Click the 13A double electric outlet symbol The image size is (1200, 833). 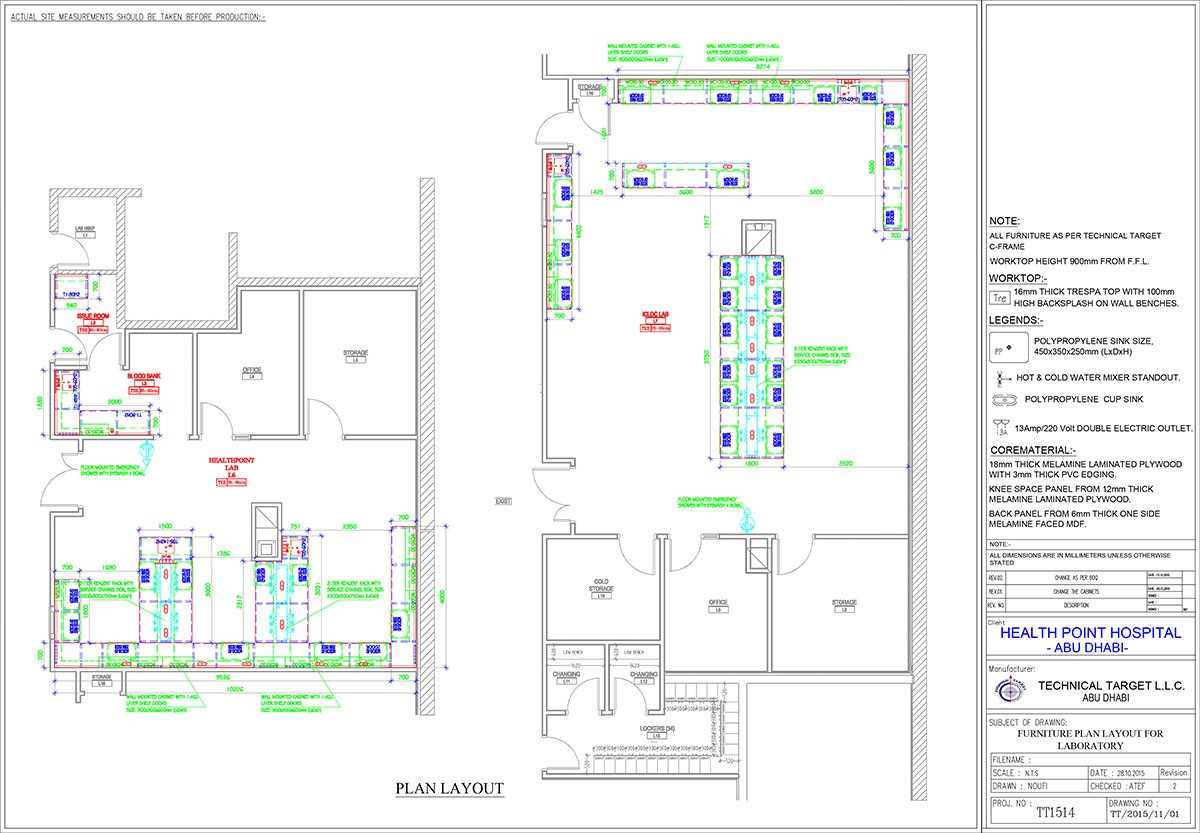click(1000, 427)
